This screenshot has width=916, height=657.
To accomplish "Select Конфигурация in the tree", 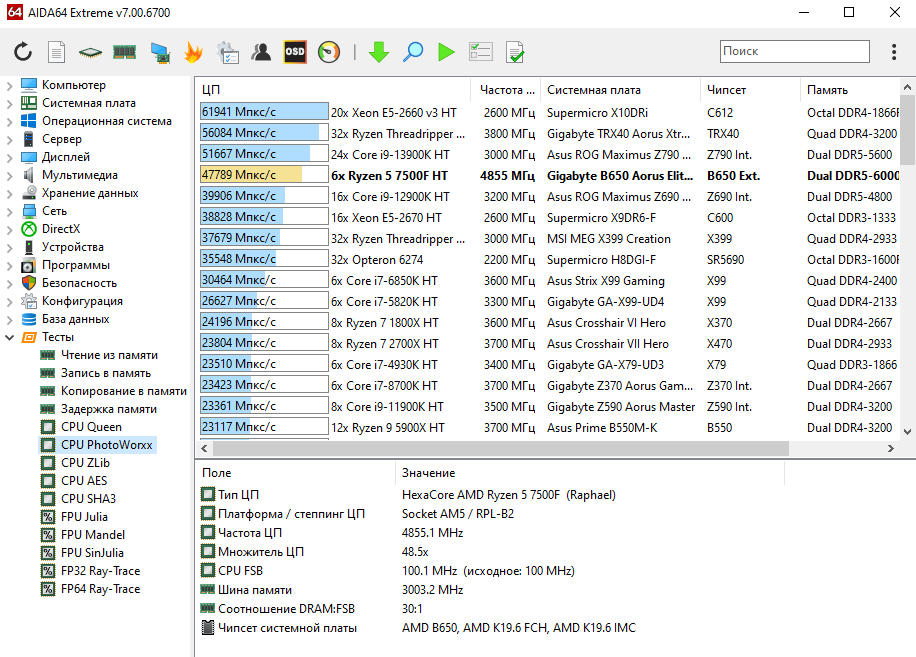I will point(82,301).
